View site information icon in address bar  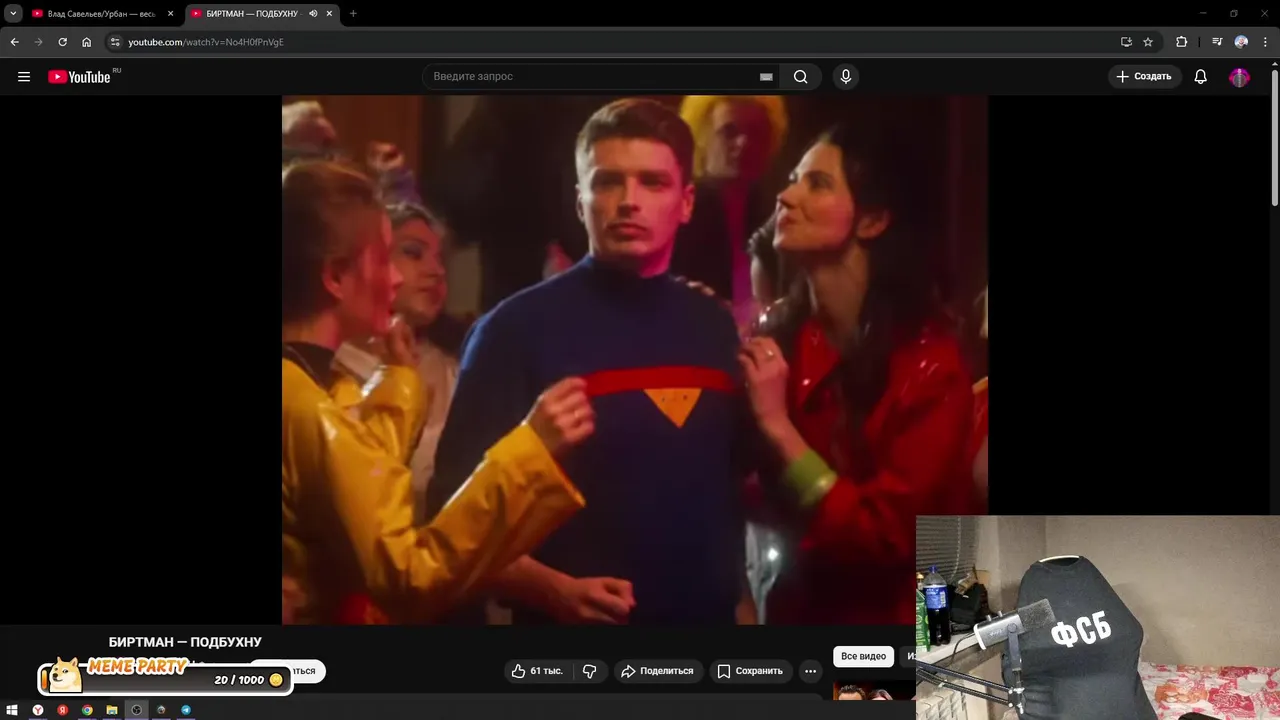(x=115, y=42)
